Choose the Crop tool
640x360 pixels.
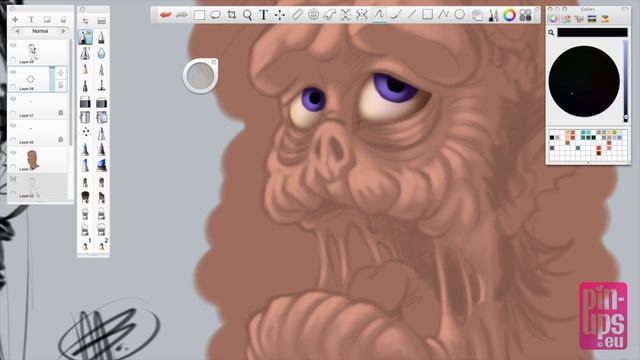231,15
